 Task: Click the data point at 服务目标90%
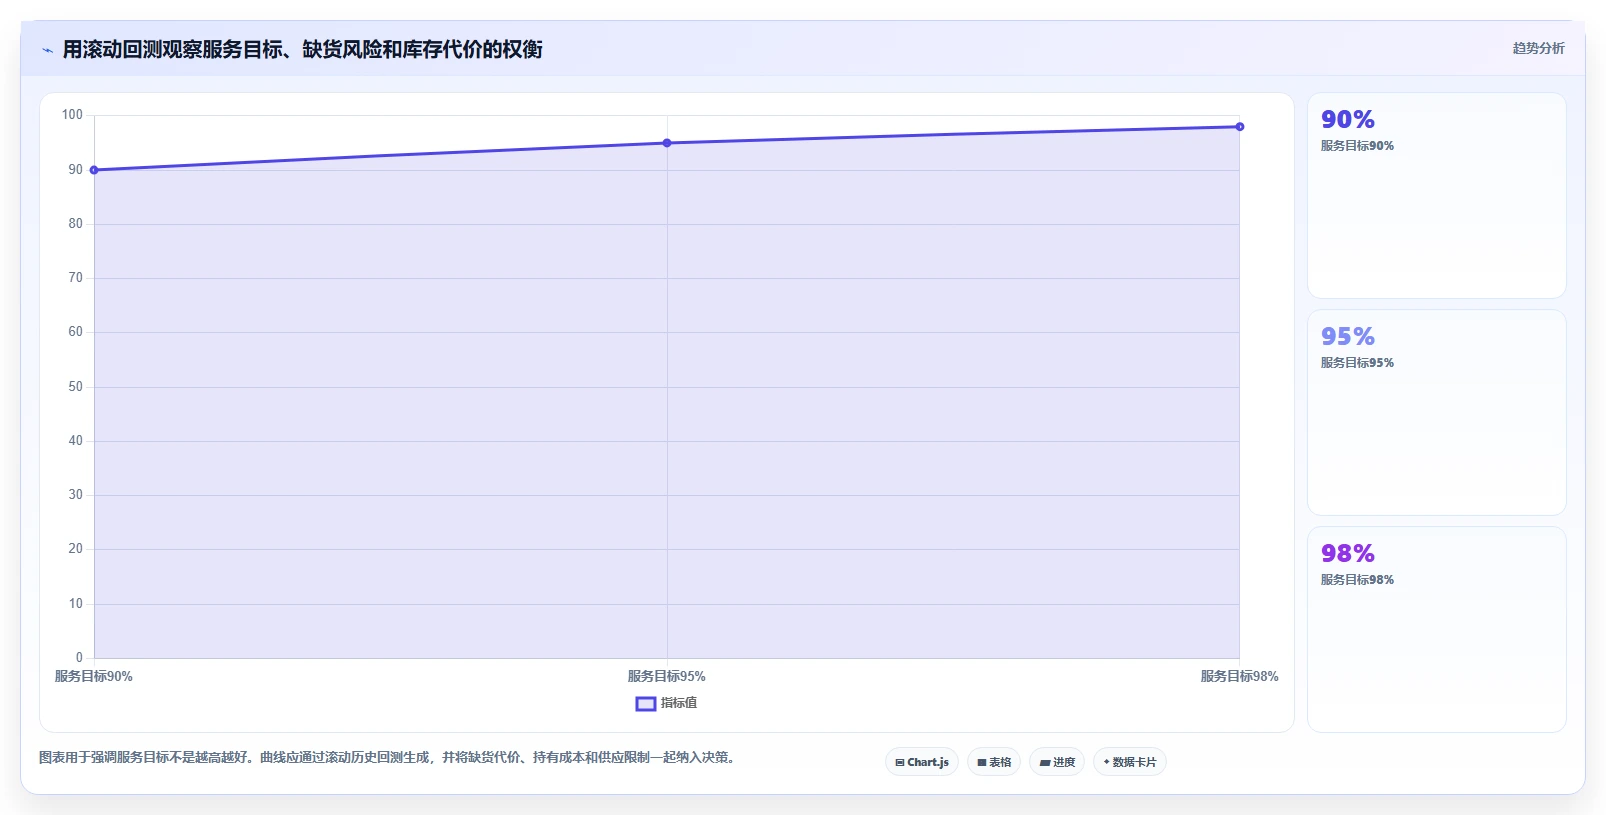point(94,170)
